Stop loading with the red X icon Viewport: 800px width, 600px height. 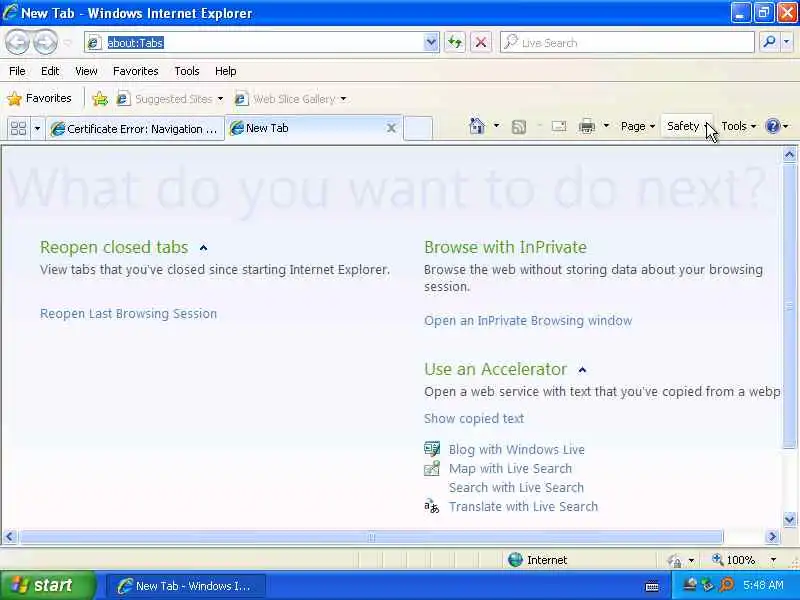(481, 42)
